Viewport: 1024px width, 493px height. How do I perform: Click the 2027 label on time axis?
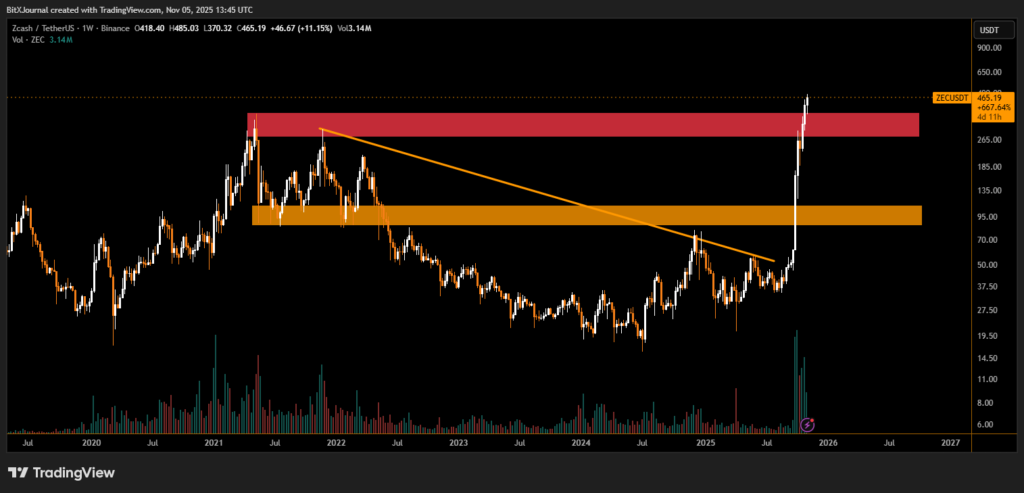coord(950,441)
